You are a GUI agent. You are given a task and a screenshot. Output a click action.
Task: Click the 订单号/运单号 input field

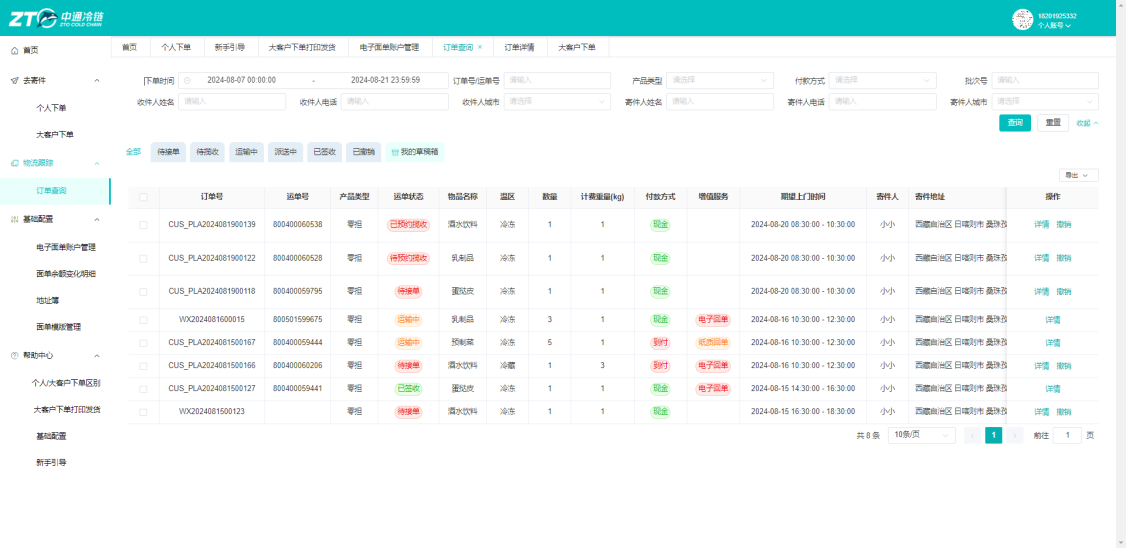pyautogui.click(x=557, y=80)
